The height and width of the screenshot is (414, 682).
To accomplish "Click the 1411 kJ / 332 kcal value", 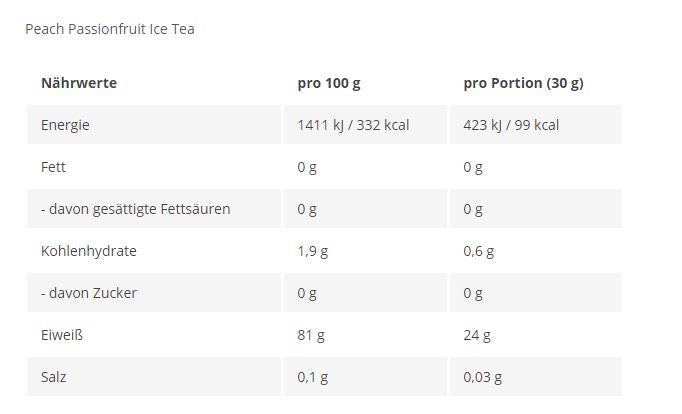I will 353,125.
